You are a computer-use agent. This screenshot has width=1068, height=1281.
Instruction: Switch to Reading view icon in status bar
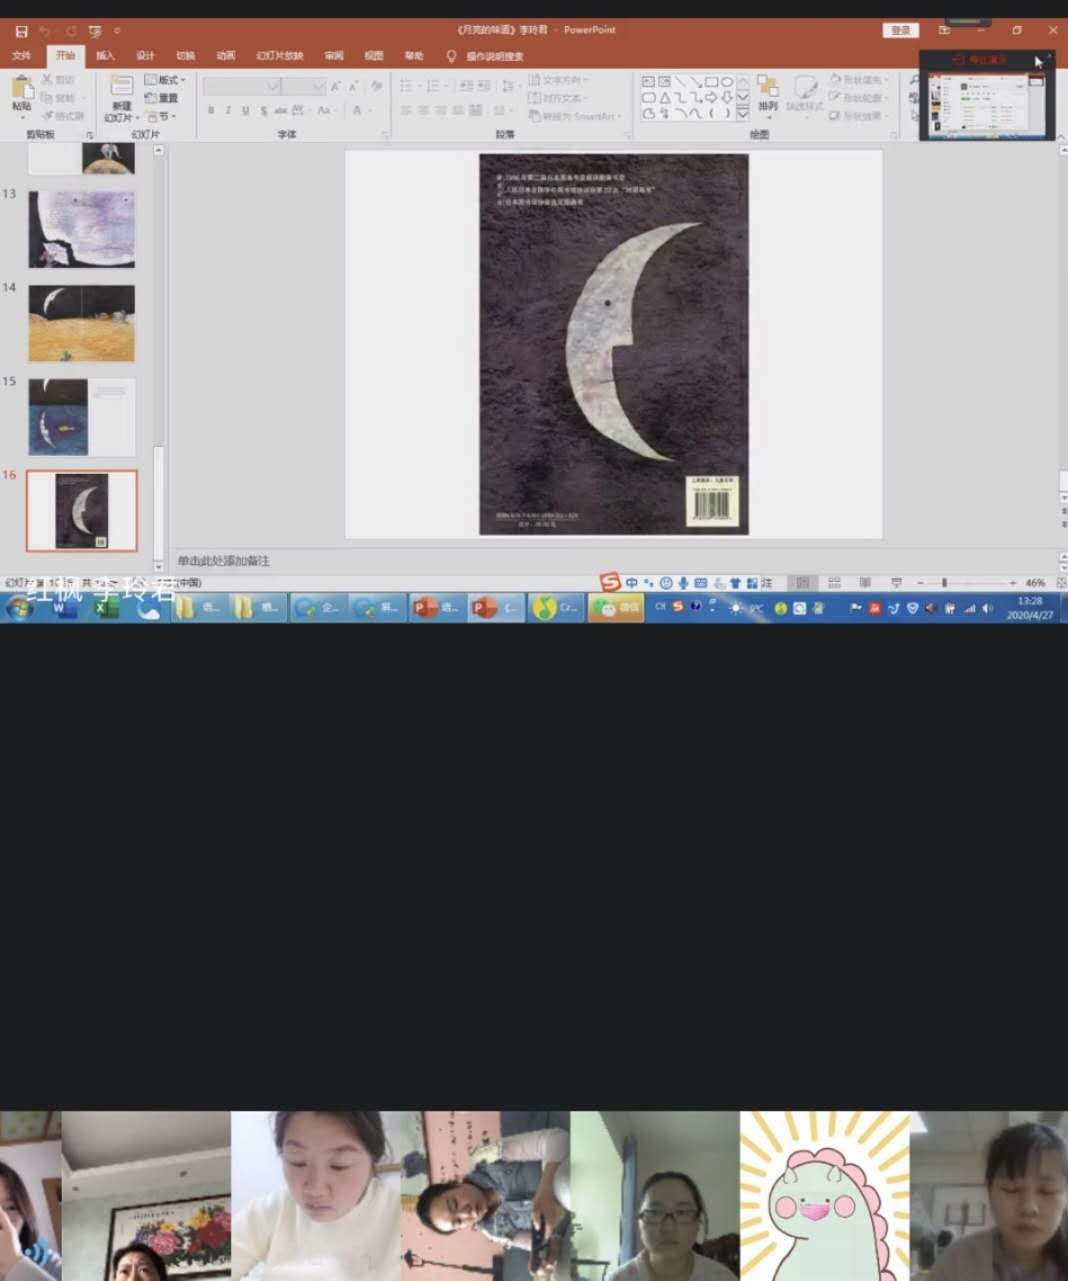(865, 583)
